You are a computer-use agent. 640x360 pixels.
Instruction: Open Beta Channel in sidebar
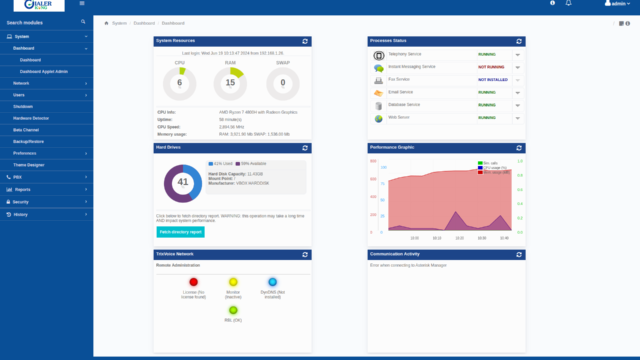click(47, 130)
